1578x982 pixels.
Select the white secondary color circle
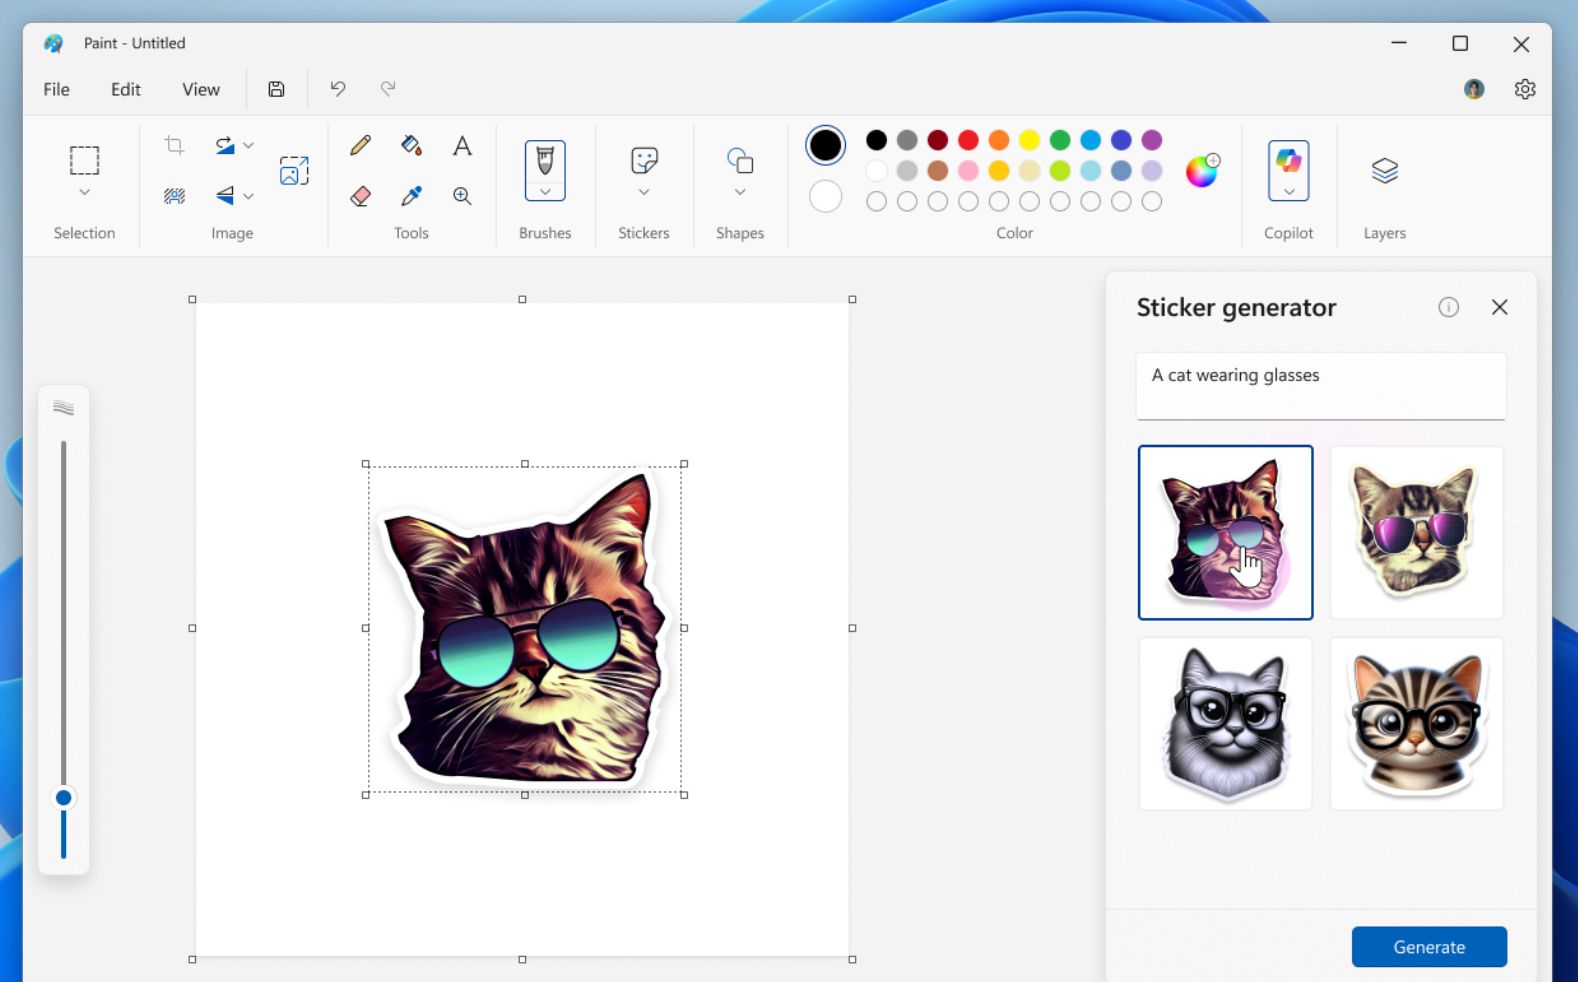tap(825, 197)
